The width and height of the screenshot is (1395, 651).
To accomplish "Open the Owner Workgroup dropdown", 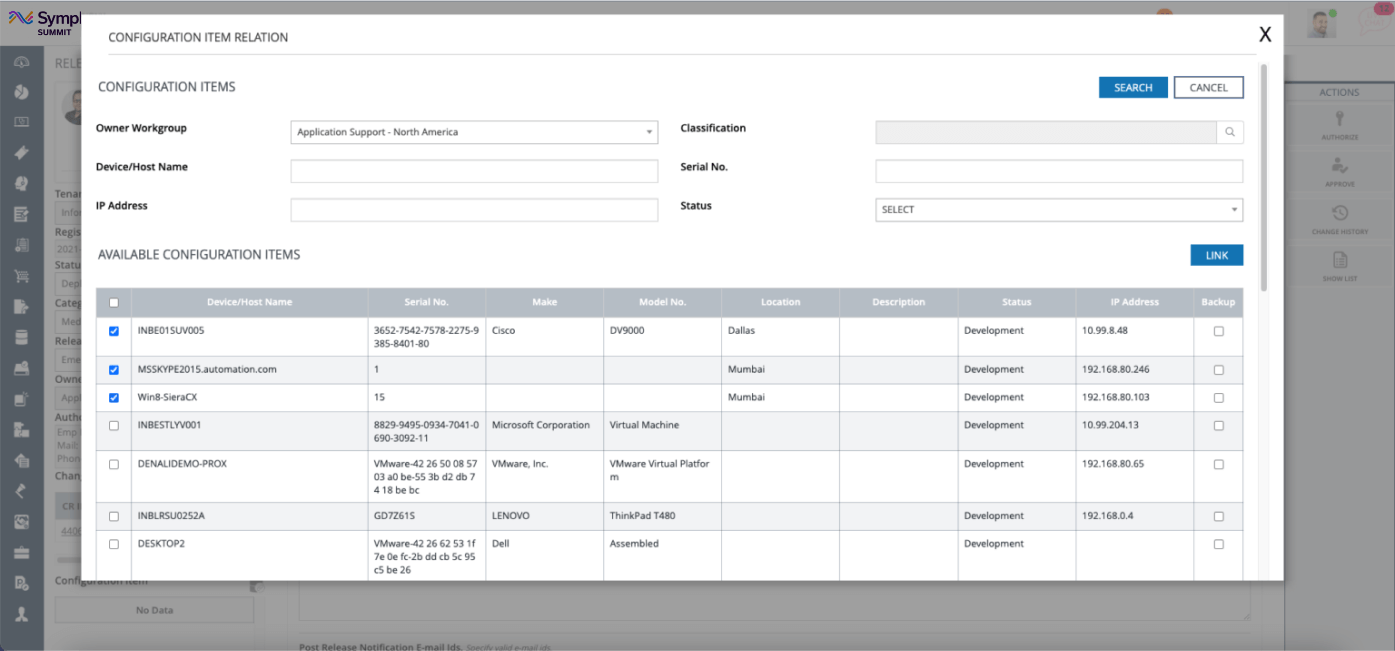I will click(474, 132).
